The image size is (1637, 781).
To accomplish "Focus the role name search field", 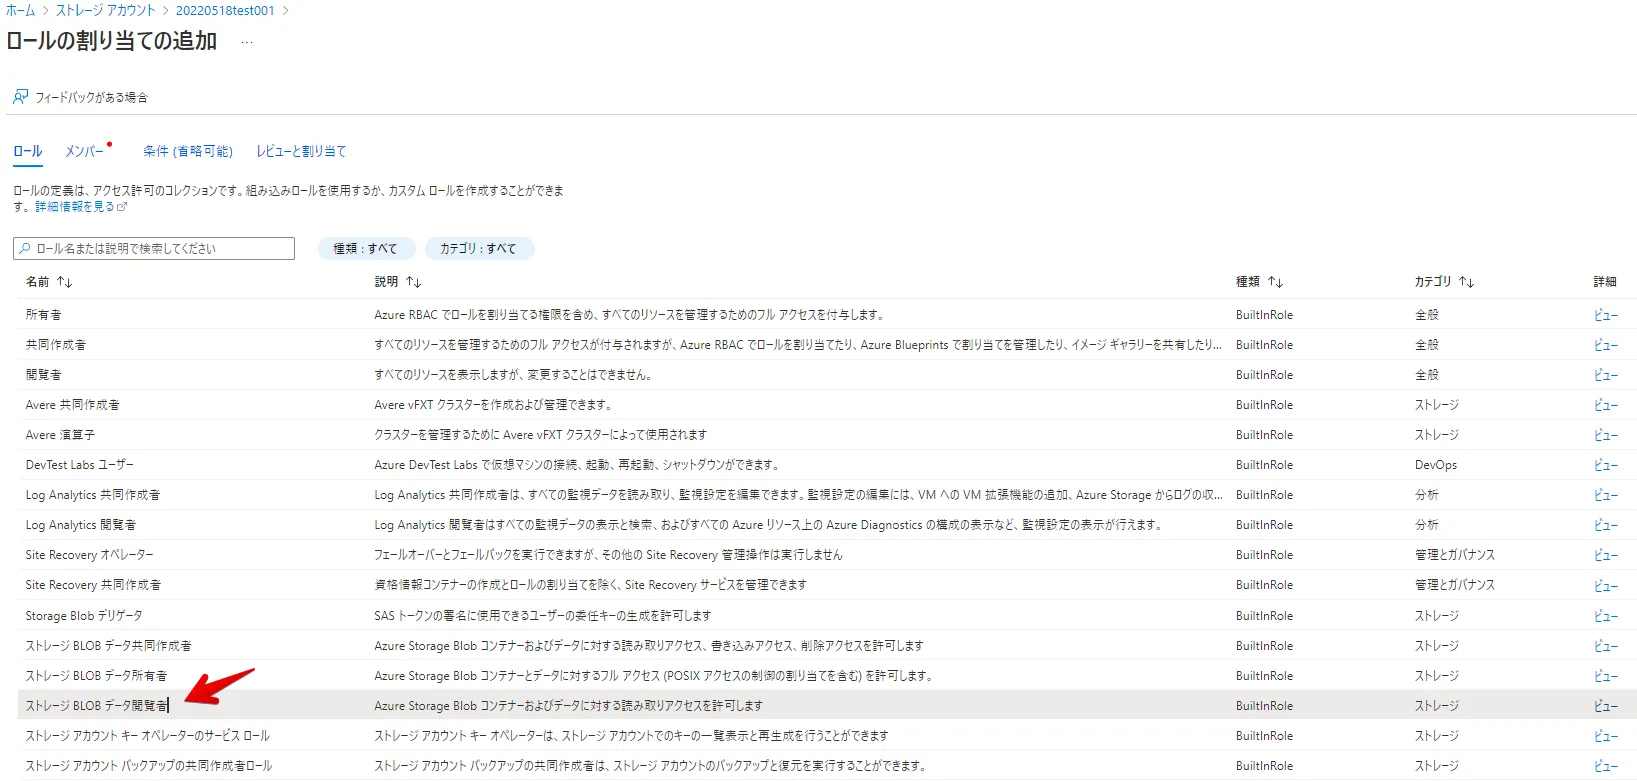I will (154, 248).
